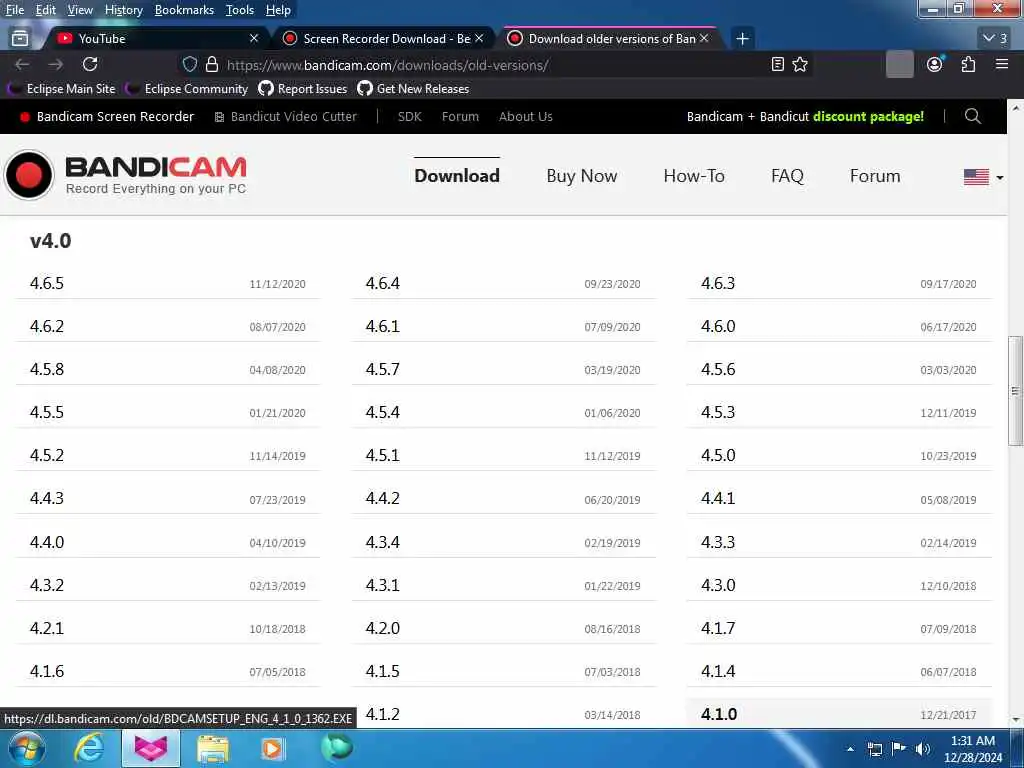Click the padlock site security icon
This screenshot has height=768, width=1024.
click(212, 64)
